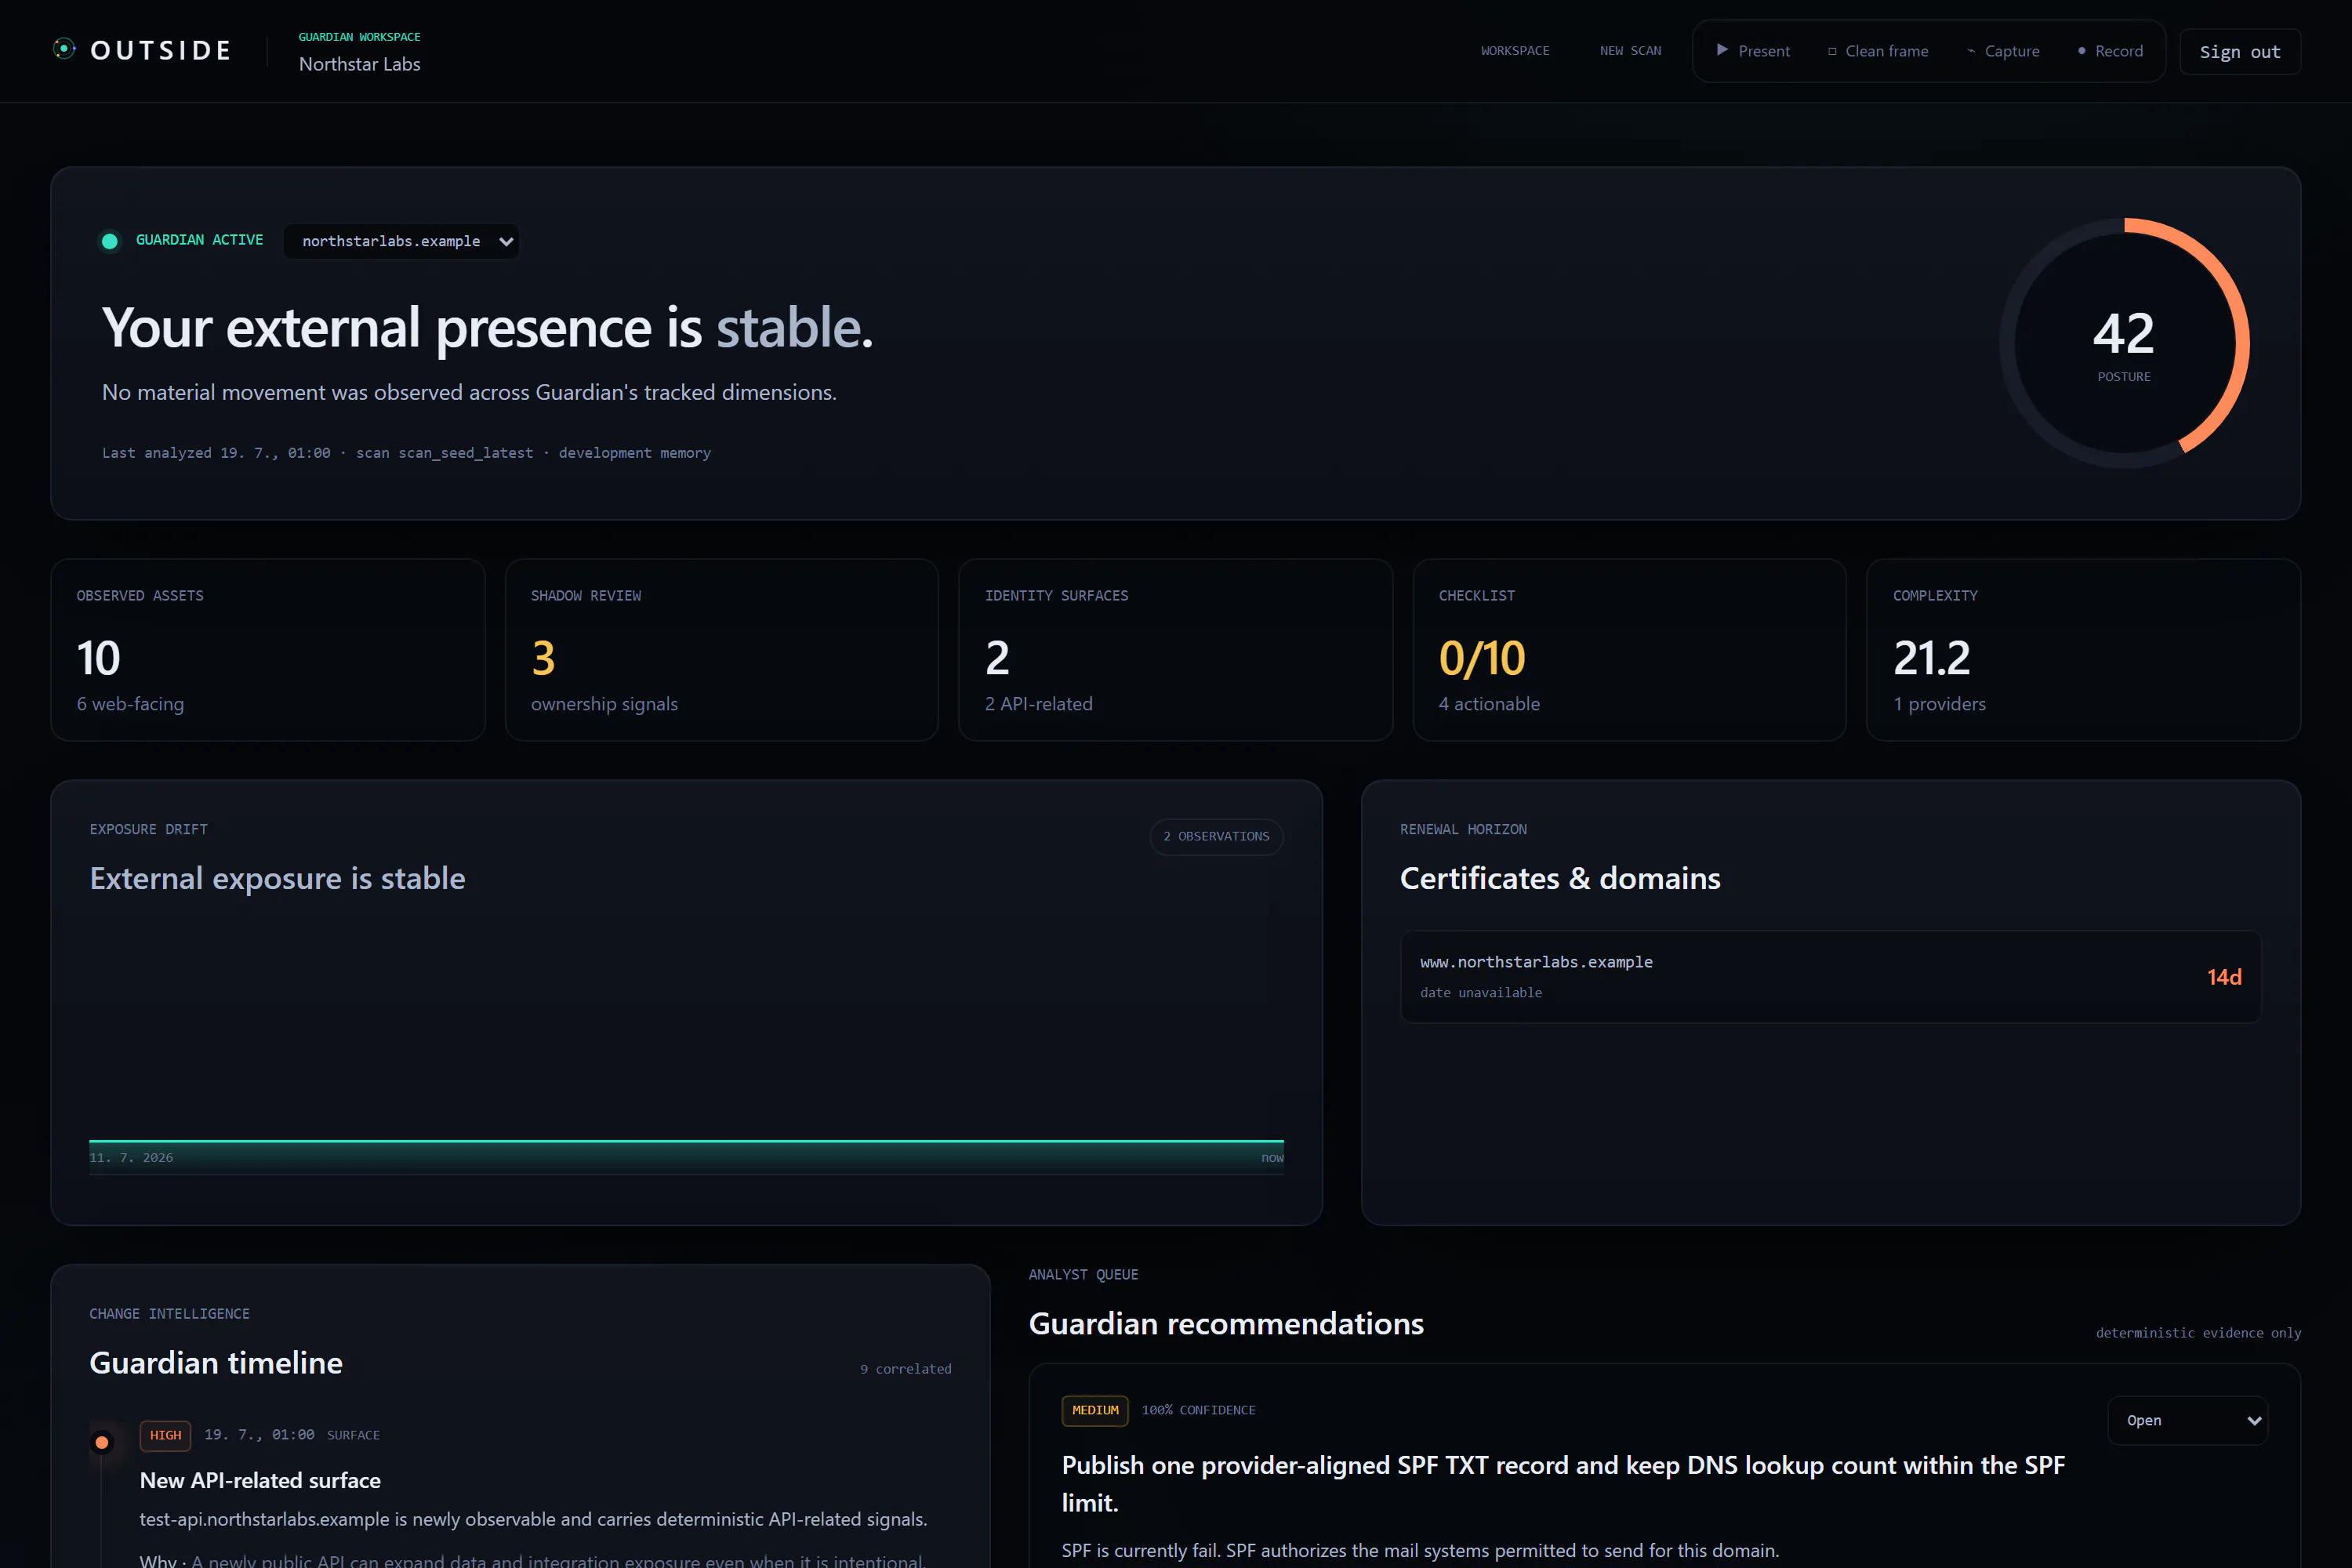Click the HIGH severity badge
Screen dimensions: 2352x1568
pyautogui.click(x=165, y=1435)
